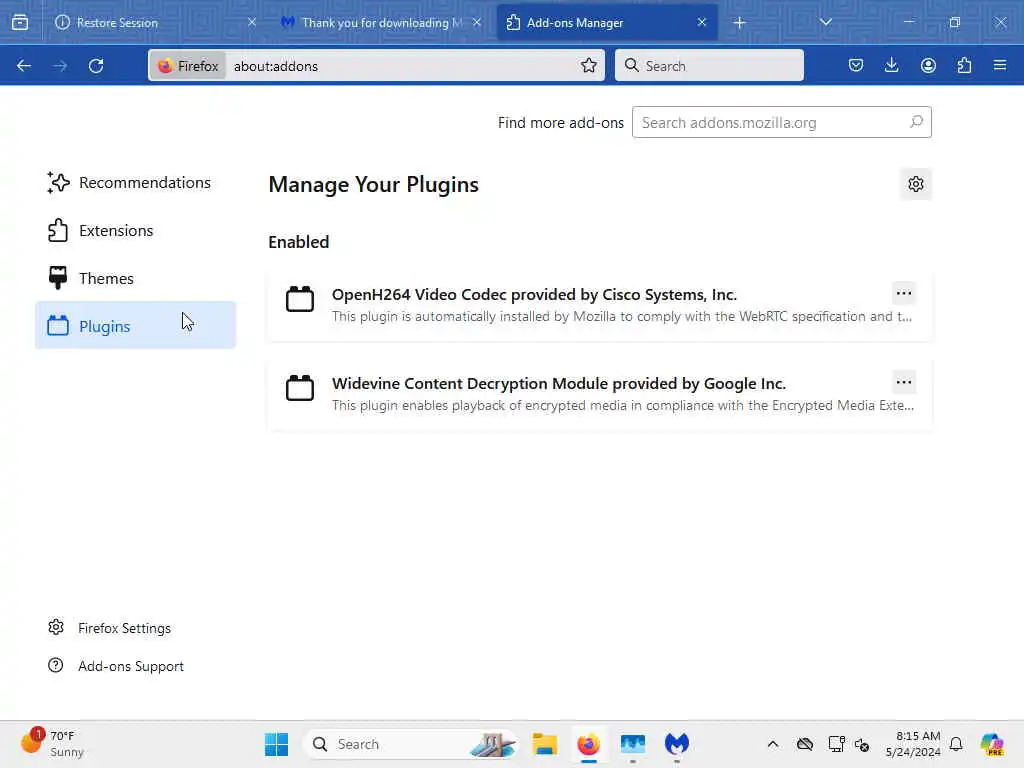1024x768 pixels.
Task: Show hidden system tray icons
Action: (x=773, y=744)
